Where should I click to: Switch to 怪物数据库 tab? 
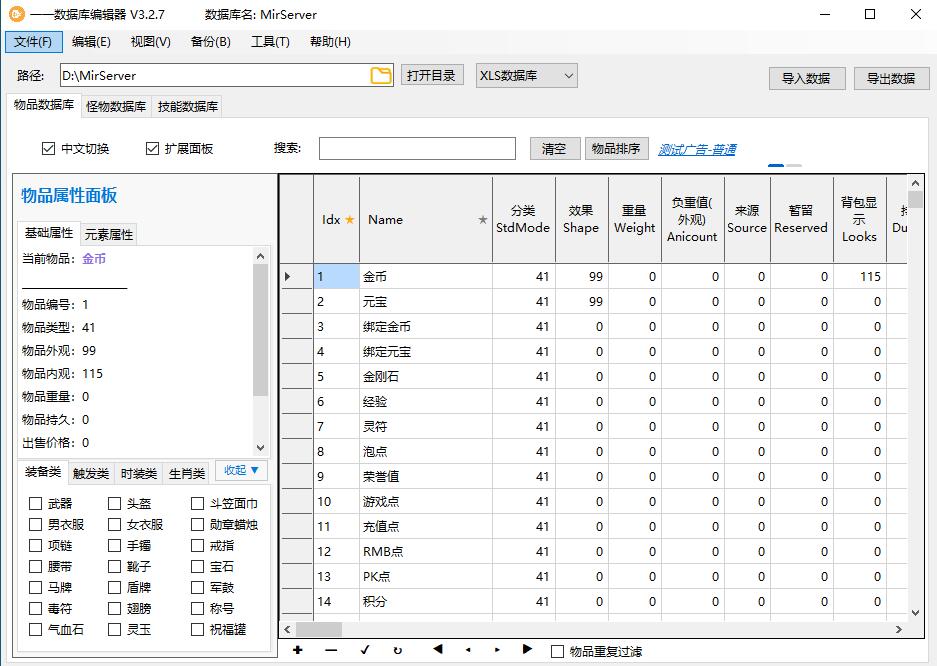tap(116, 106)
